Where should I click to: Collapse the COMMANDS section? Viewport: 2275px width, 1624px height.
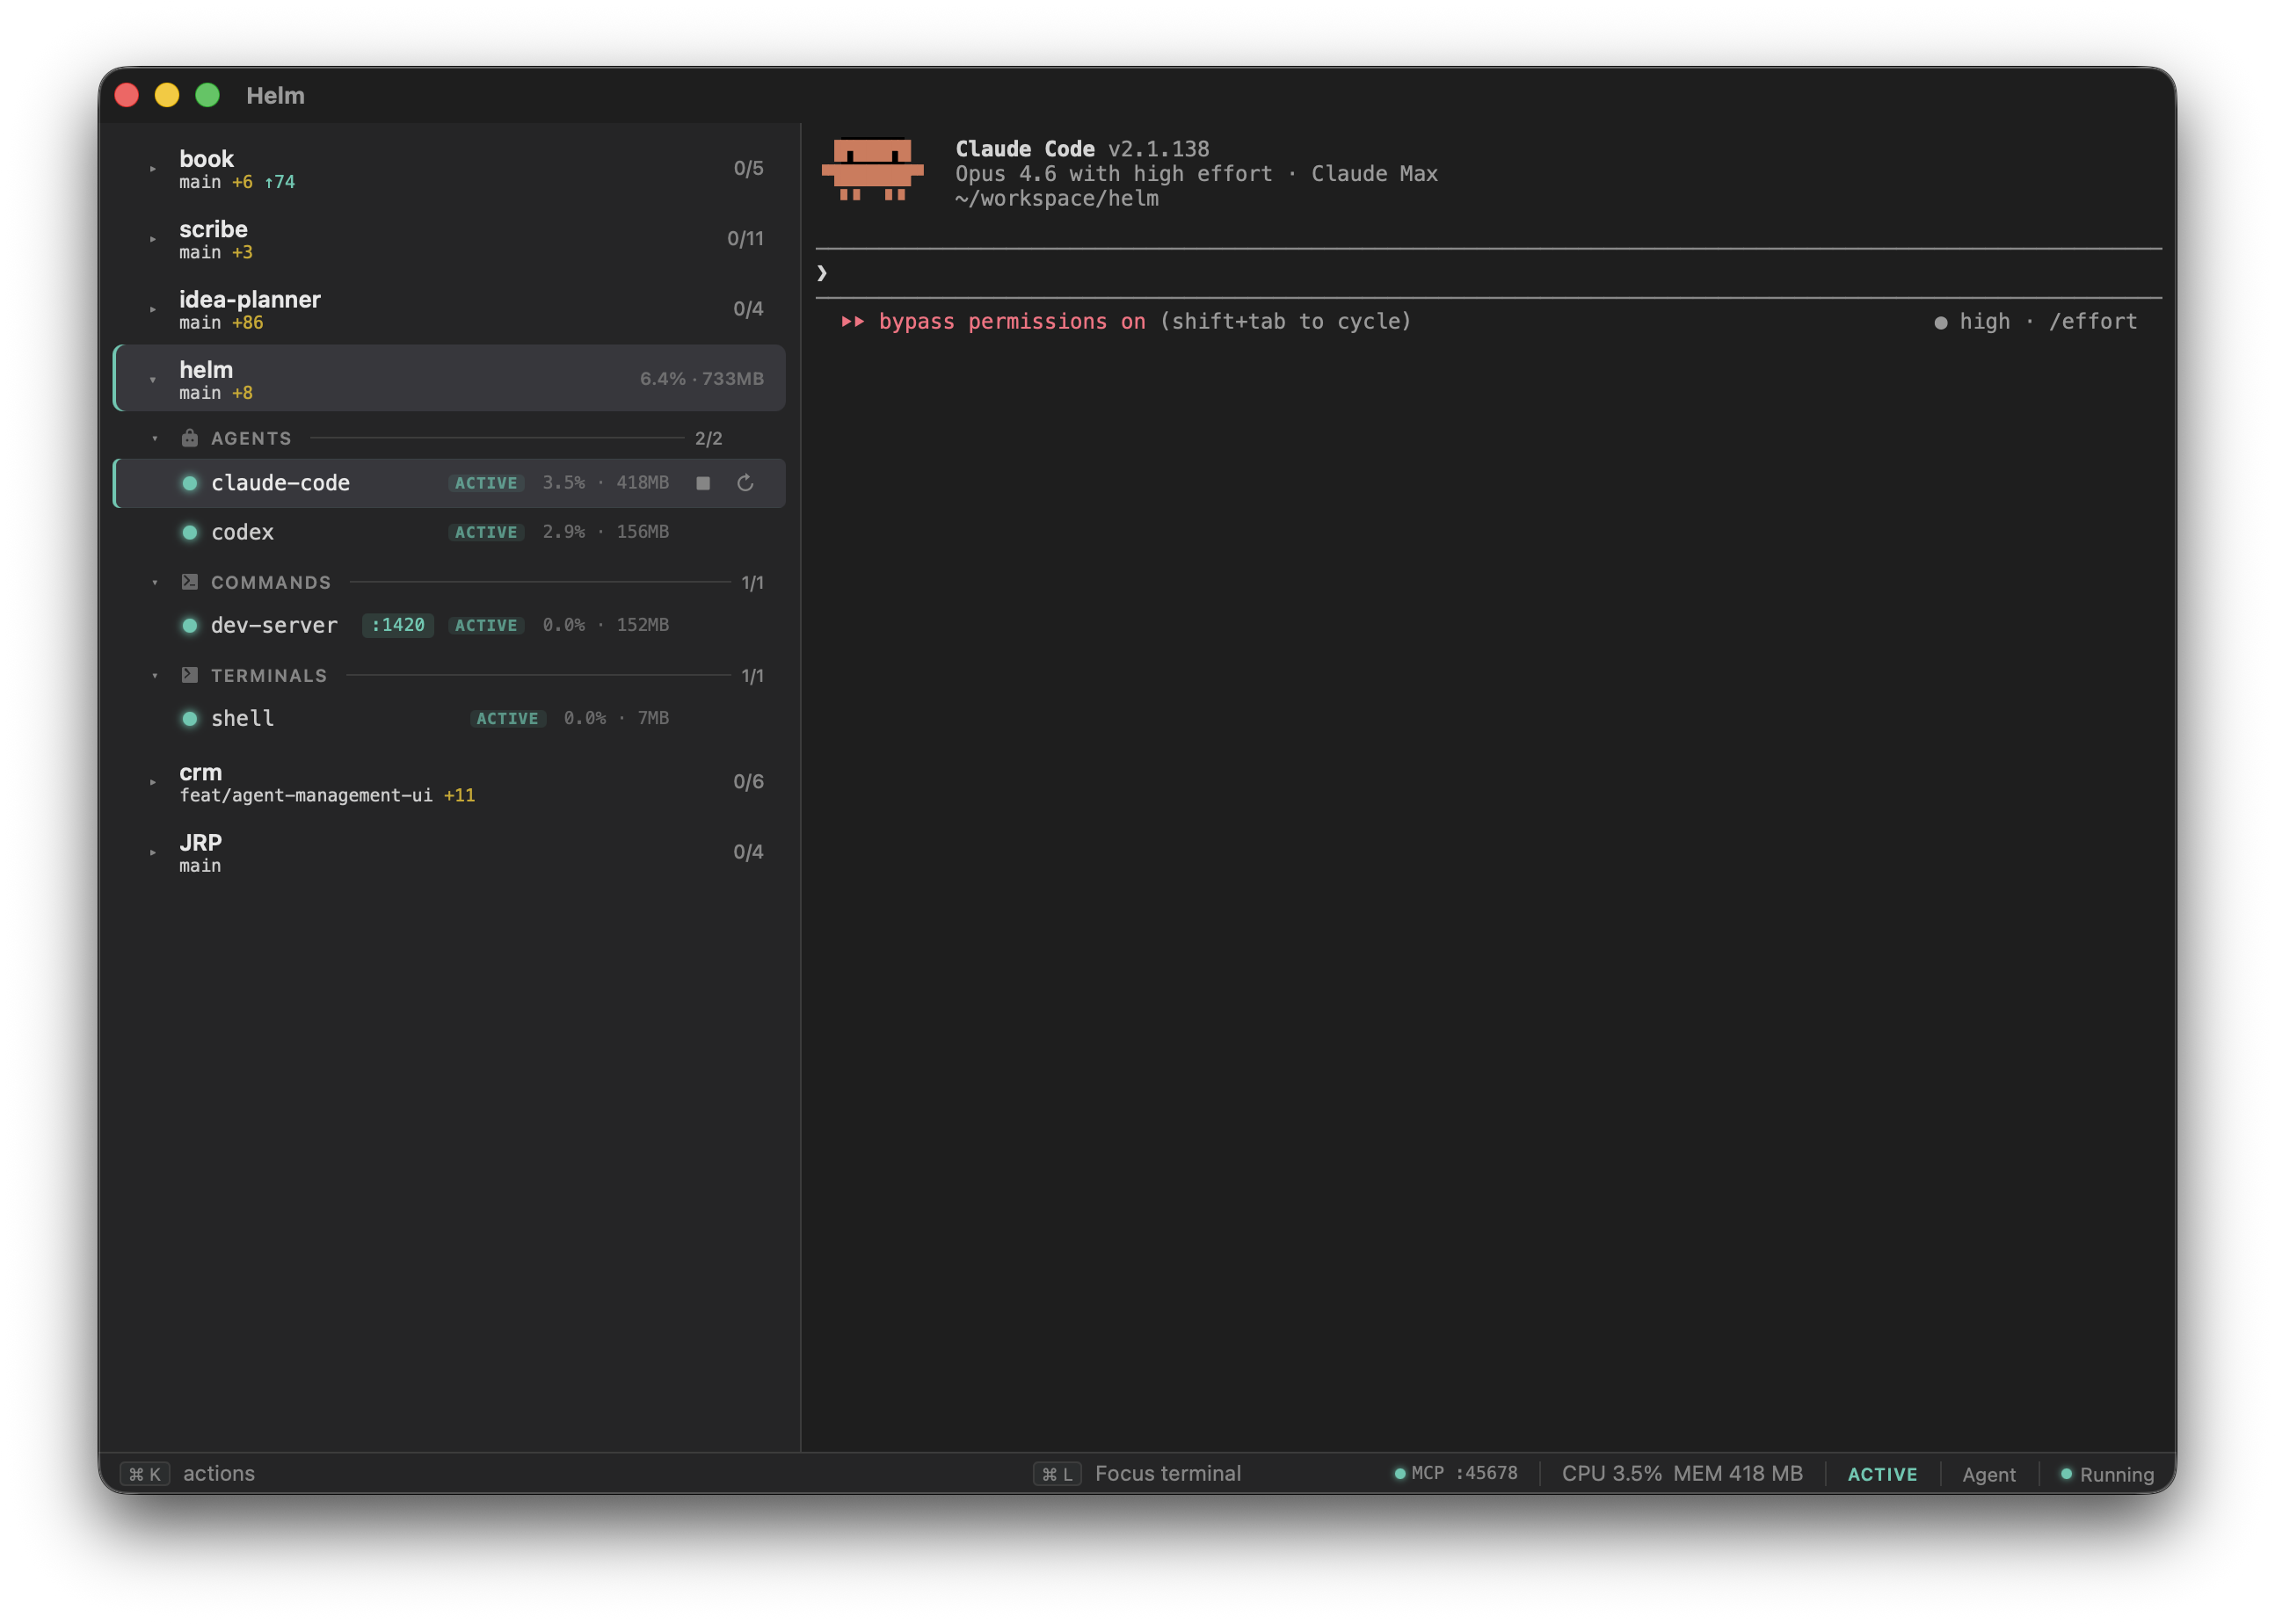click(x=155, y=582)
